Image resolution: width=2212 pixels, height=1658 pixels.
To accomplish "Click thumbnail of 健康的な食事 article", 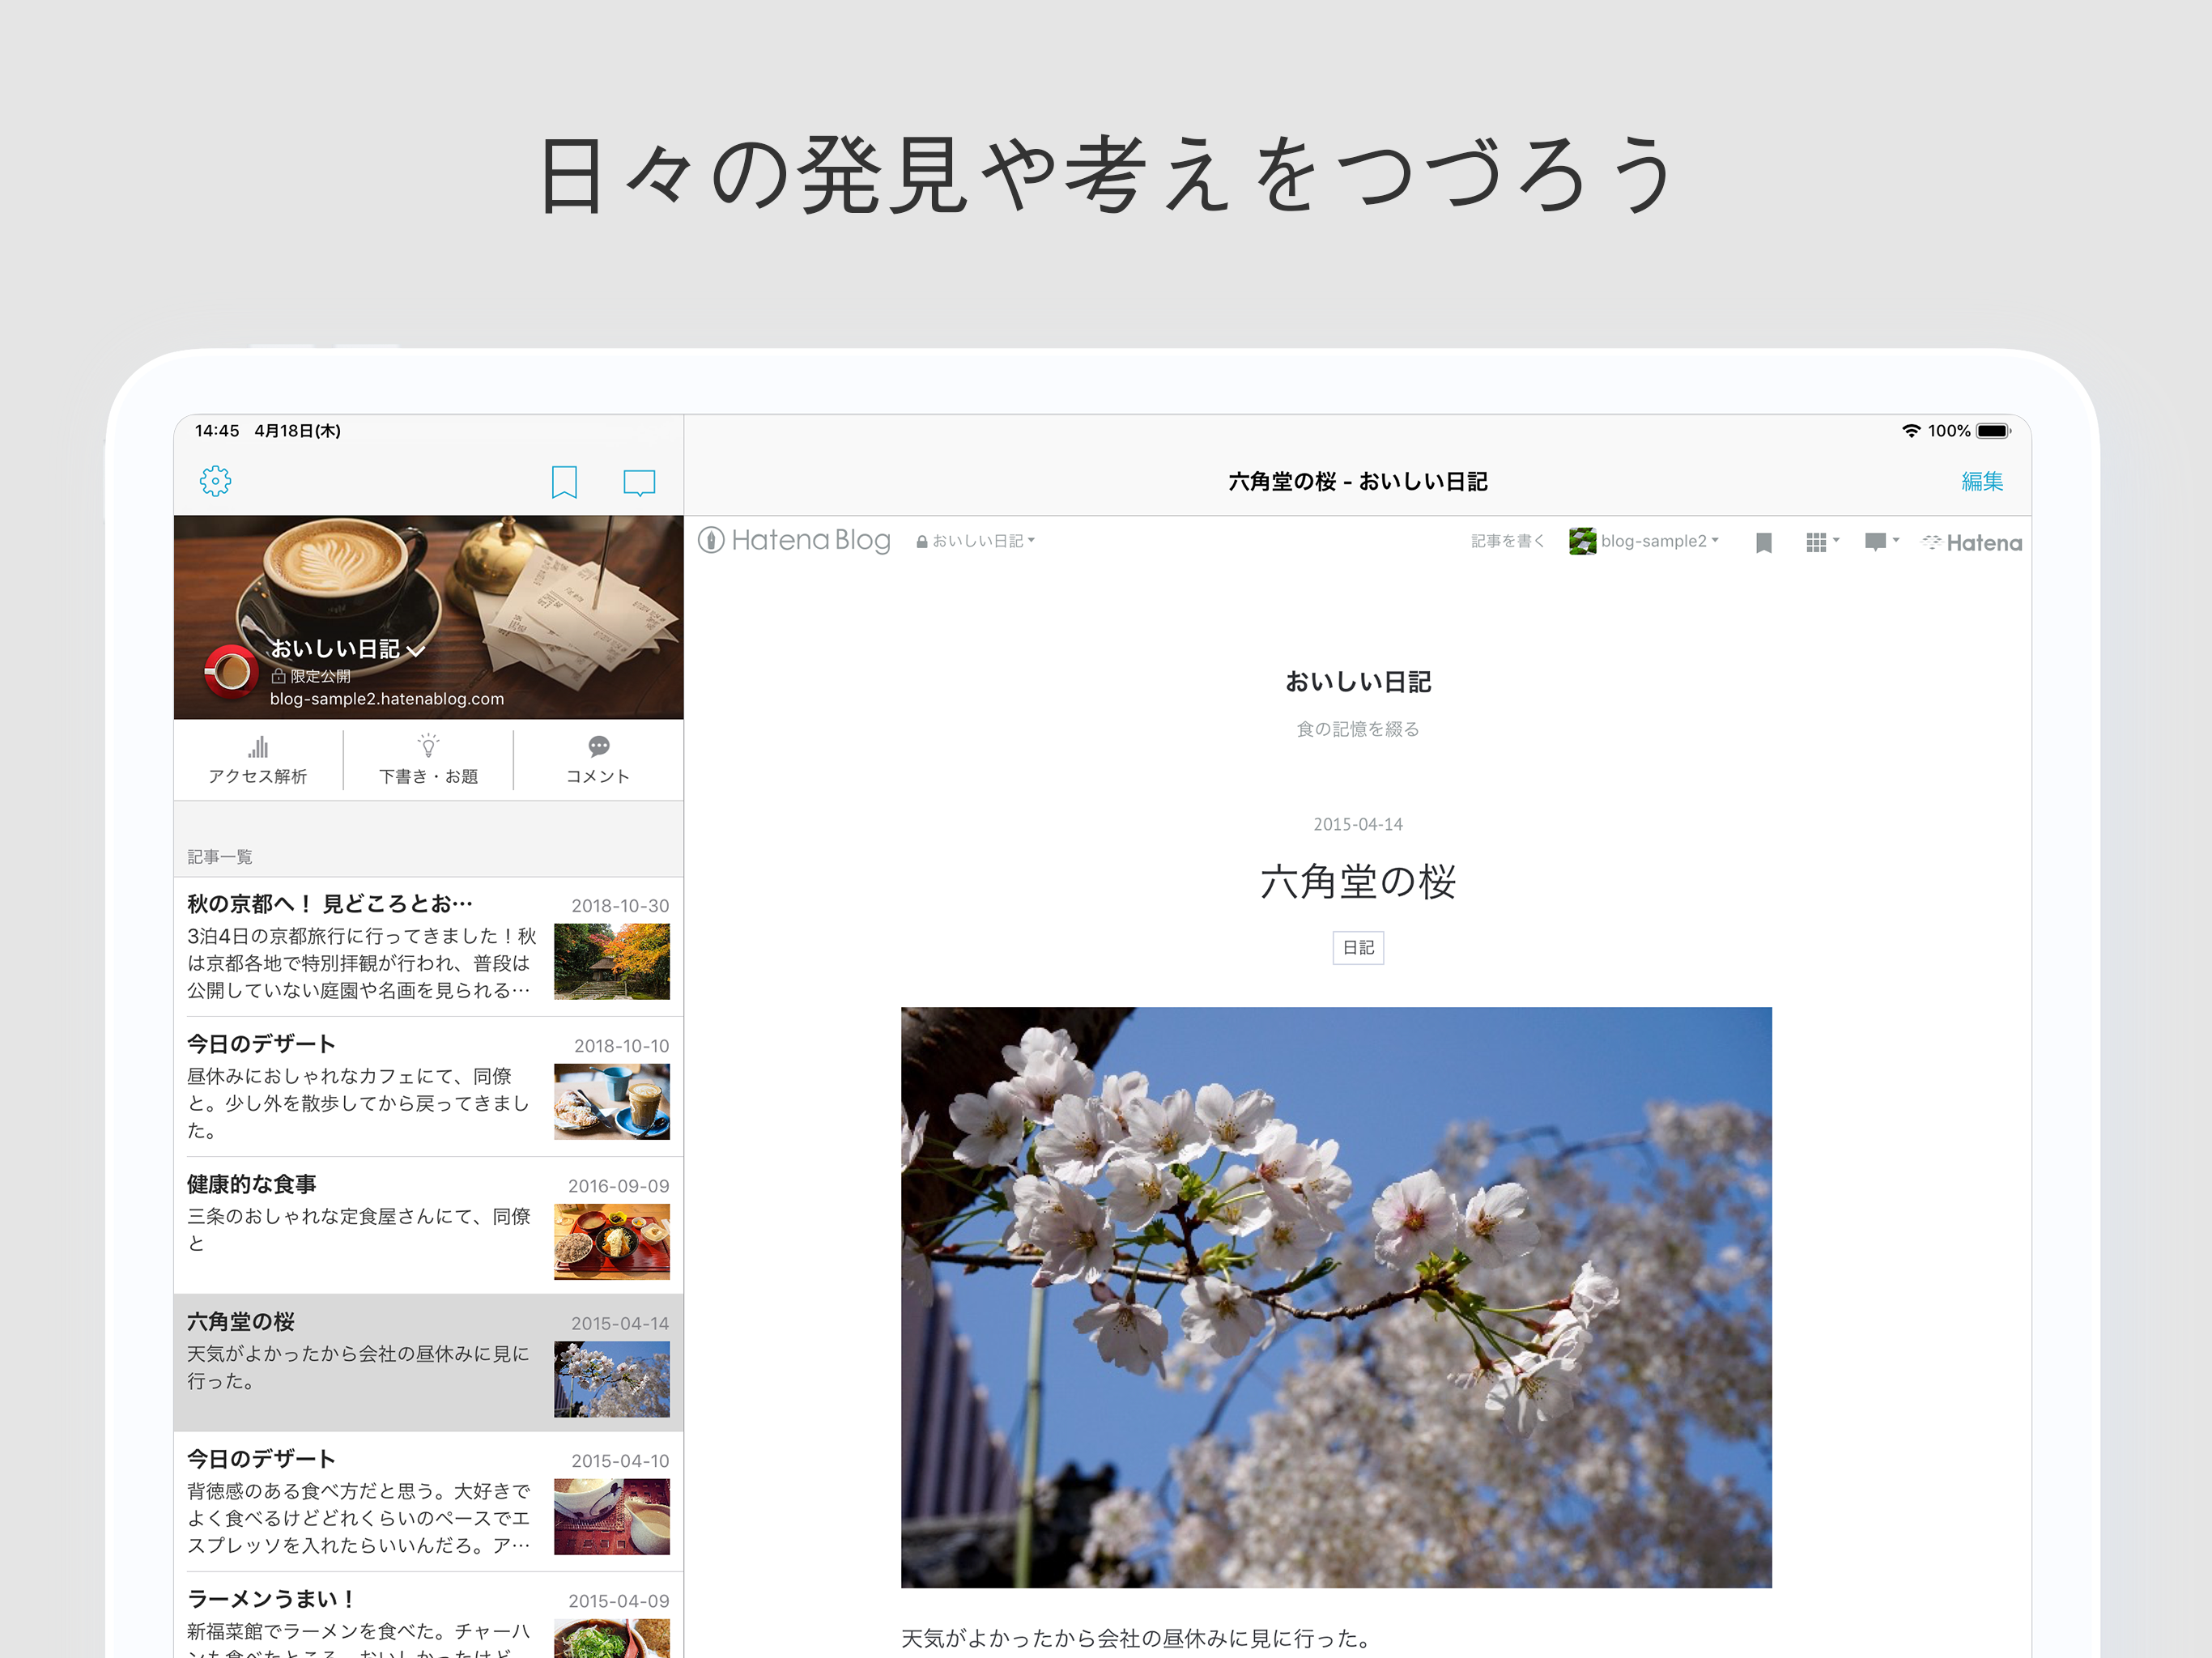I will point(612,1241).
